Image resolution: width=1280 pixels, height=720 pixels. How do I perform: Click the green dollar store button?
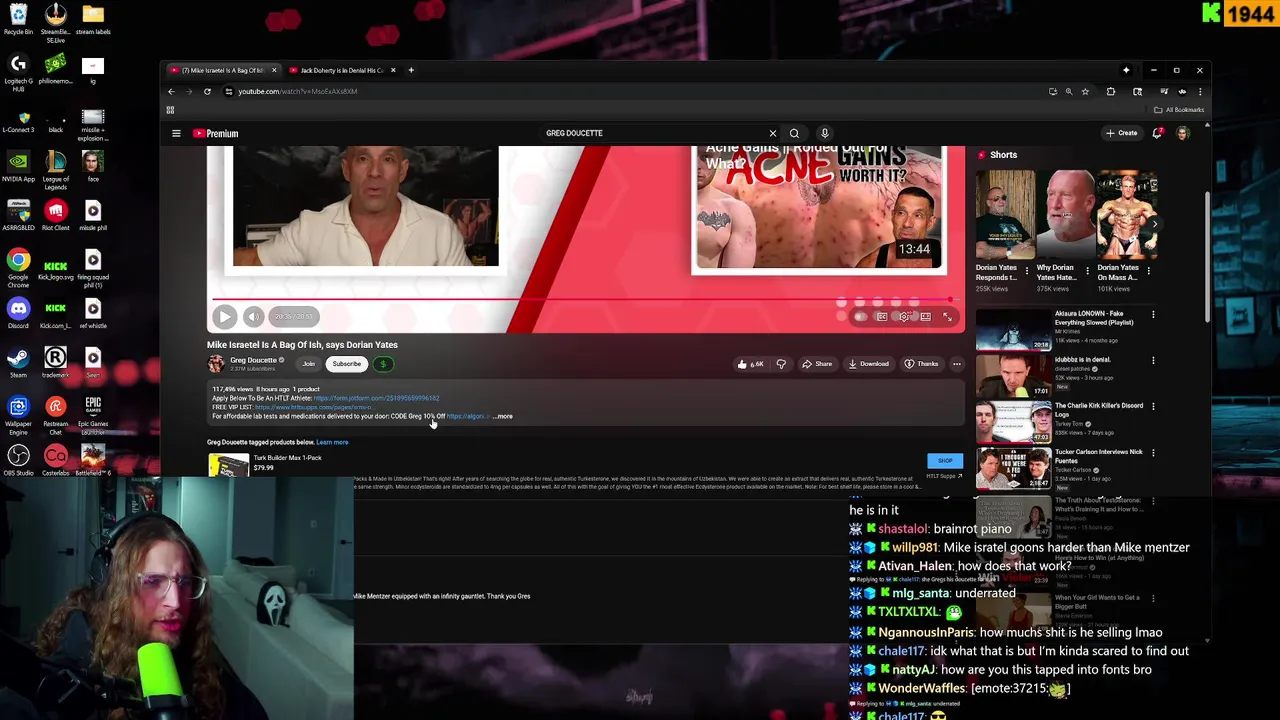[x=383, y=364]
